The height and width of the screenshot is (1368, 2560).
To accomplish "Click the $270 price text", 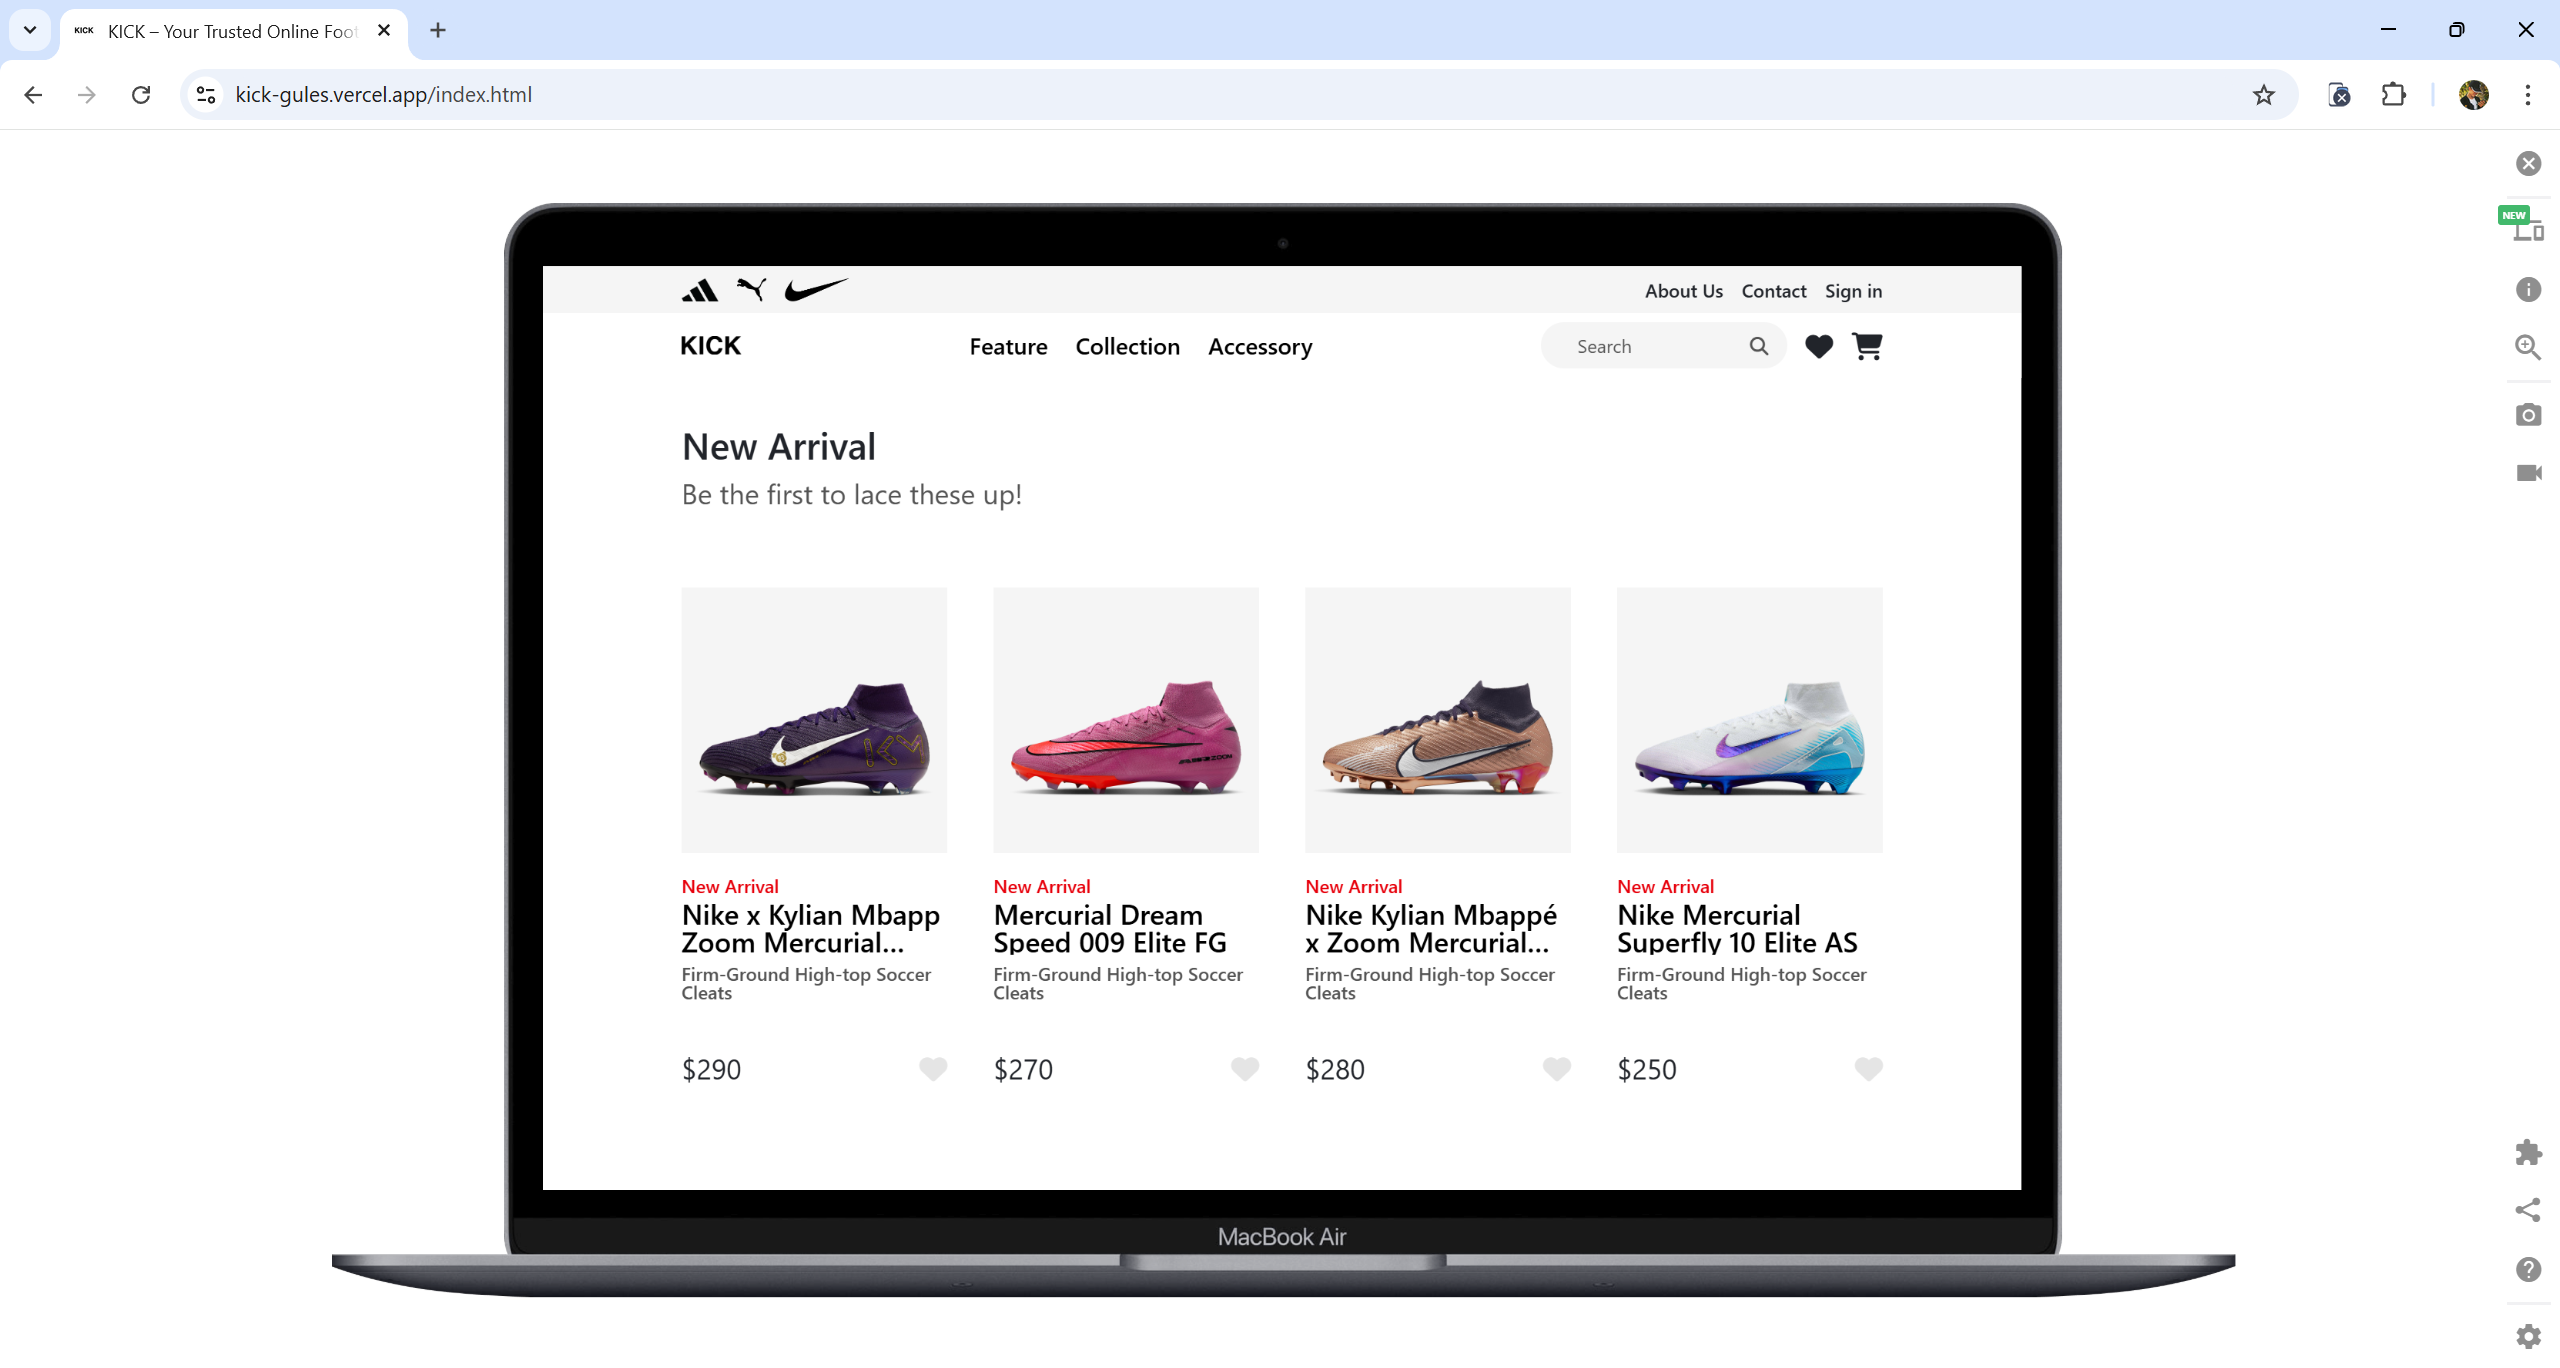I will [1024, 1070].
